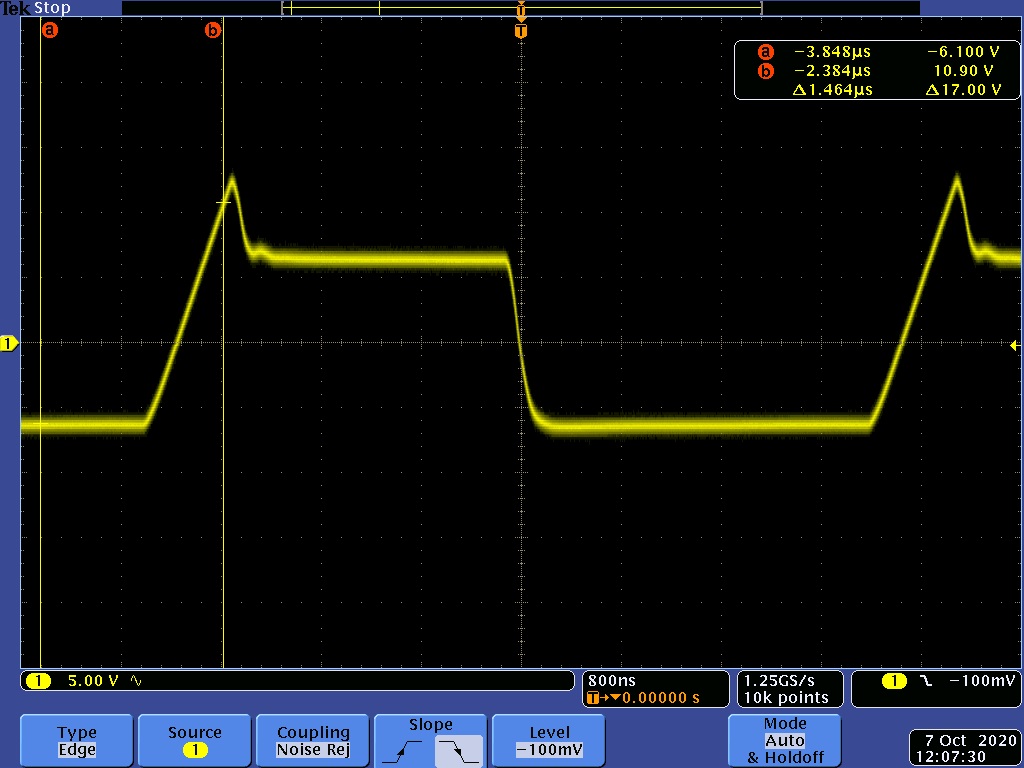Image resolution: width=1024 pixels, height=768 pixels.
Task: Click the date and time display
Action: tap(966, 748)
